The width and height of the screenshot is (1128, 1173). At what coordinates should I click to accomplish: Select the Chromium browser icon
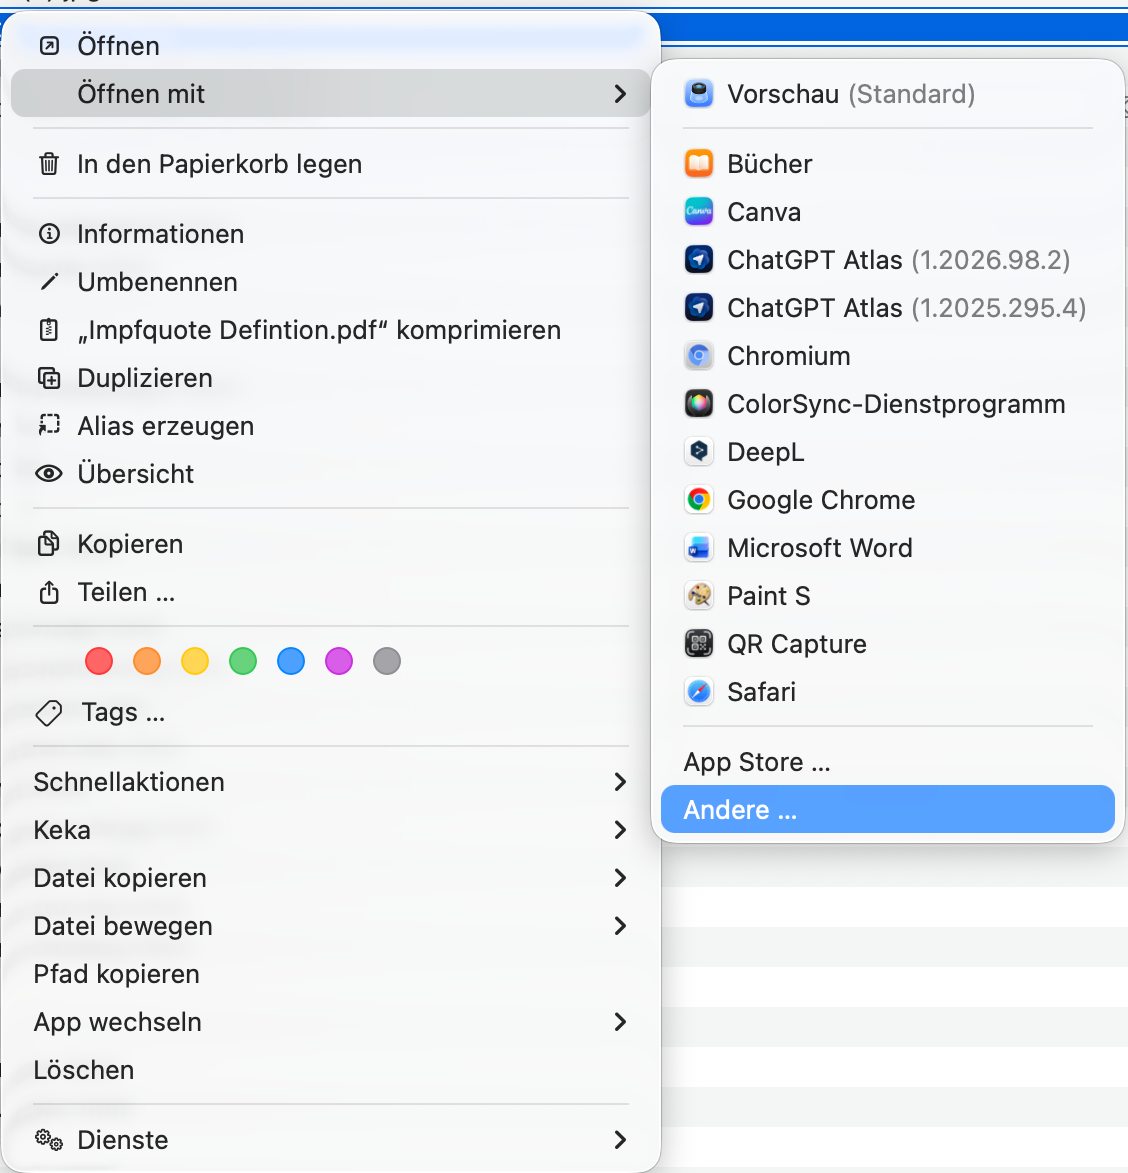(699, 356)
